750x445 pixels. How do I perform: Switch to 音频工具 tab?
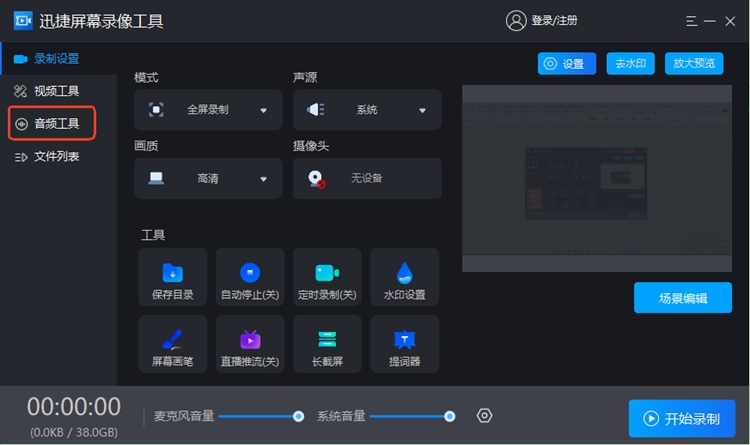pyautogui.click(x=52, y=123)
